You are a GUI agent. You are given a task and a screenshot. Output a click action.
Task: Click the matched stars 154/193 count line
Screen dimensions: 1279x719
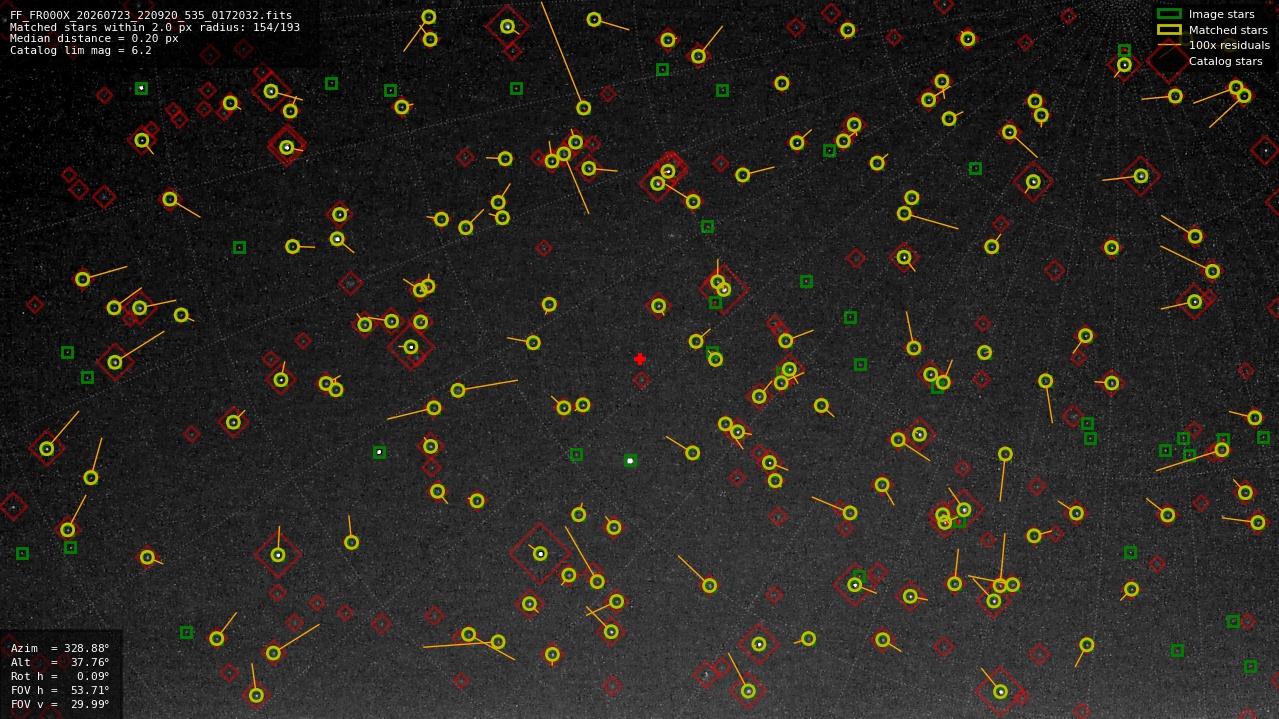click(155, 27)
